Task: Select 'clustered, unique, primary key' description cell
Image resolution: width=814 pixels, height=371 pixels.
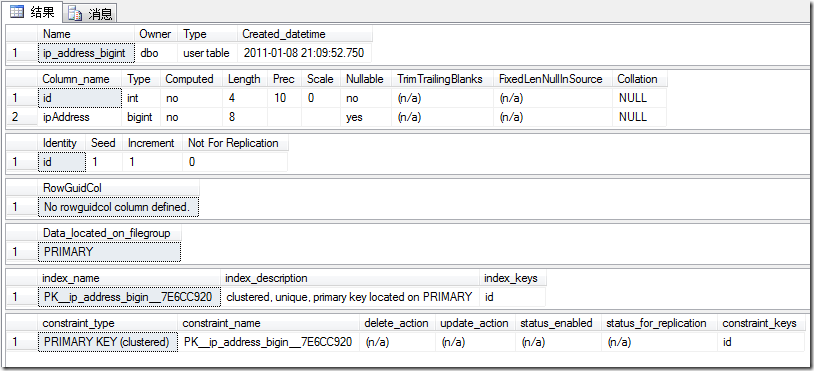Action: pos(350,297)
